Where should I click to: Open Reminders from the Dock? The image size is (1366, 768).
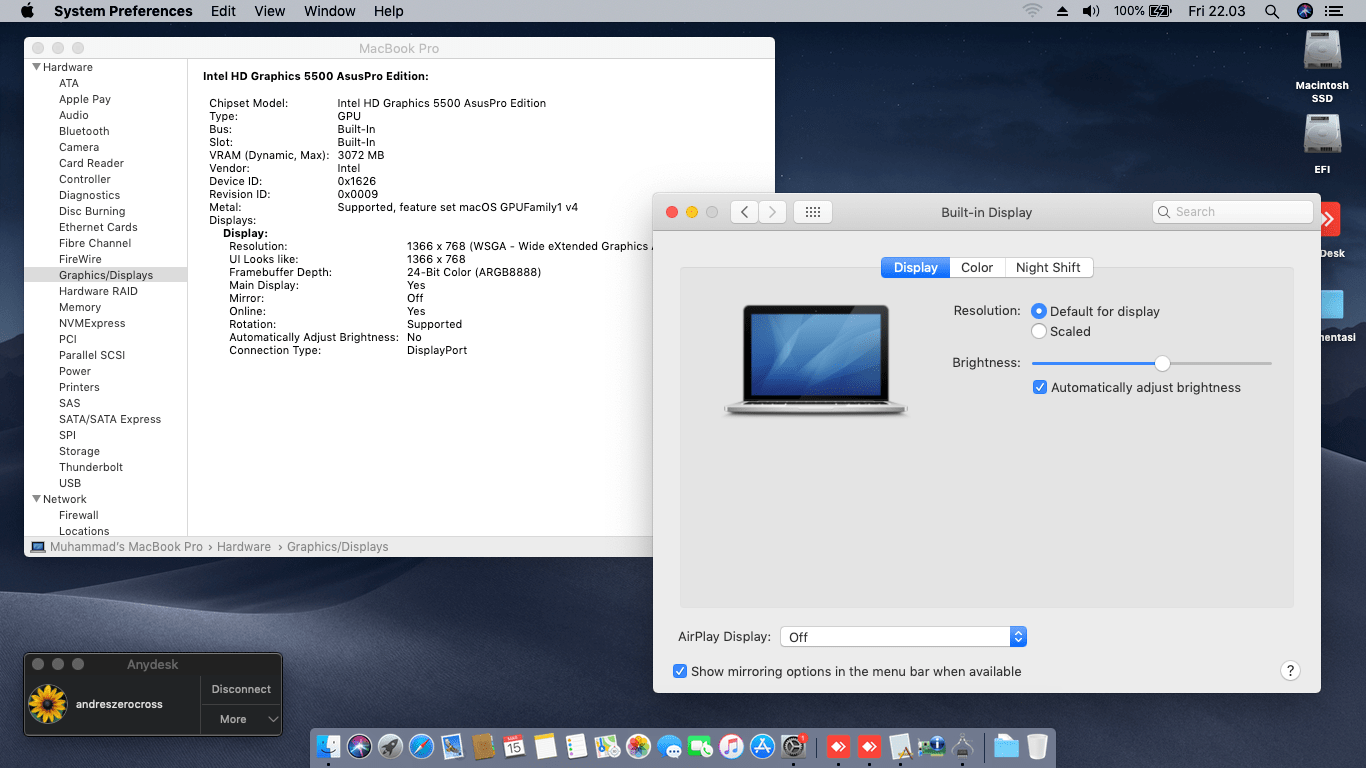(576, 746)
